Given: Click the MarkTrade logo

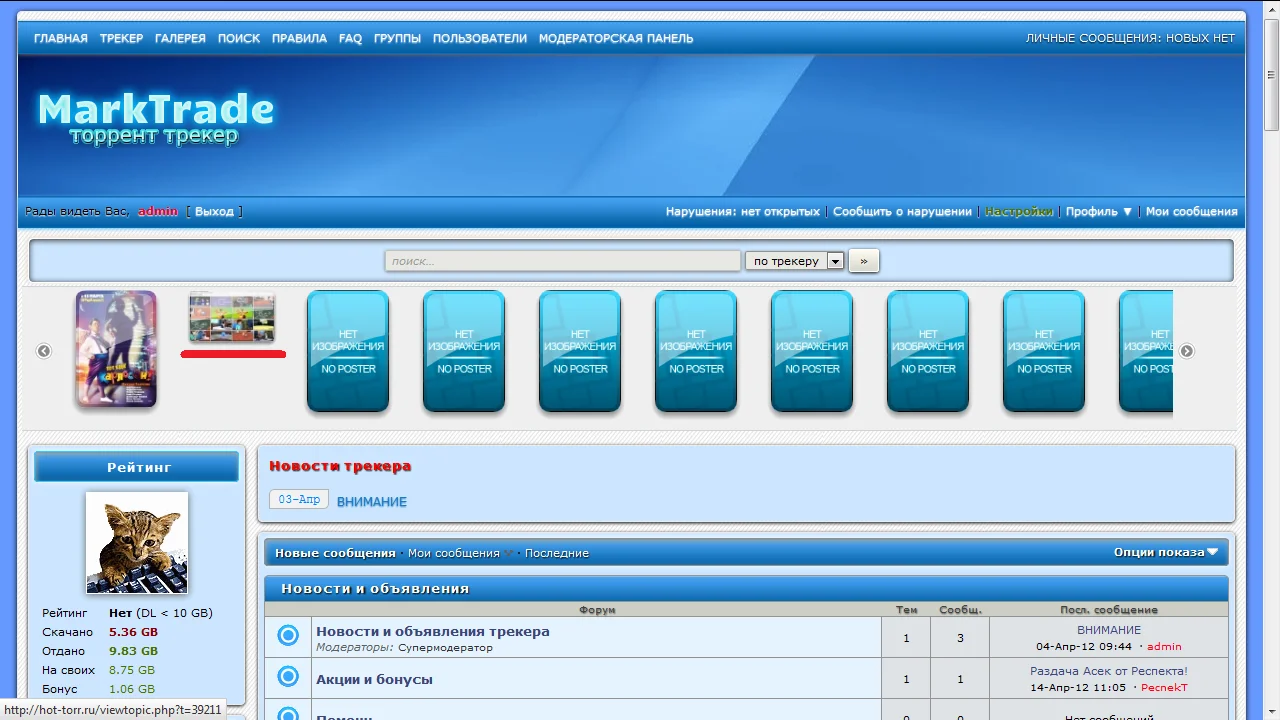Looking at the screenshot, I should click(x=156, y=120).
